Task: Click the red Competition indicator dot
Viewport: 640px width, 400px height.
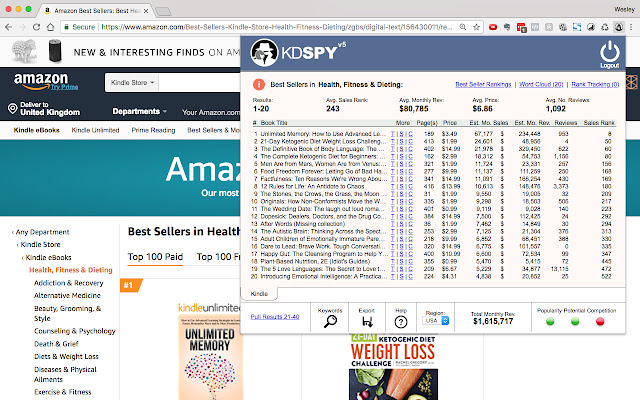Action: 600,322
